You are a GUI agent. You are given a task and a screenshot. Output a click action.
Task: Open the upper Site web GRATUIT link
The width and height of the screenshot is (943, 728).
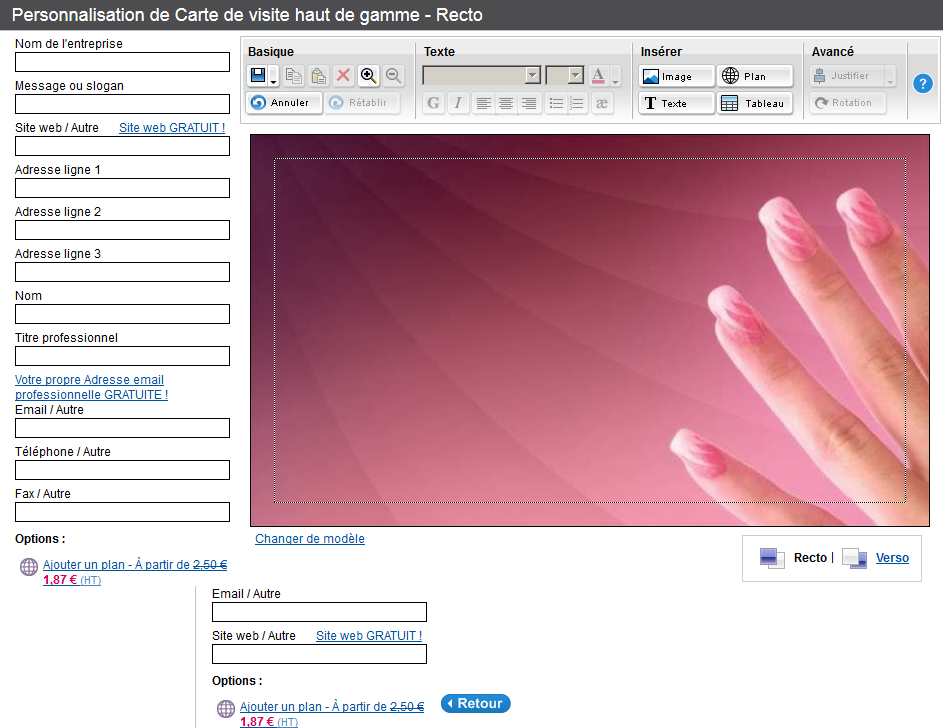[x=172, y=127]
